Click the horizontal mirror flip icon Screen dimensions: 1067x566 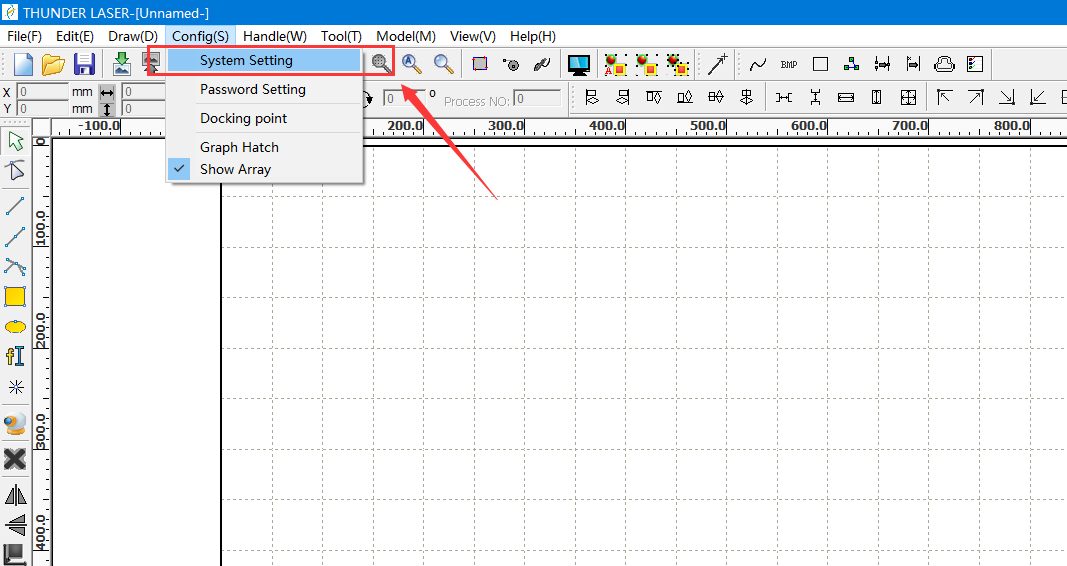point(16,495)
